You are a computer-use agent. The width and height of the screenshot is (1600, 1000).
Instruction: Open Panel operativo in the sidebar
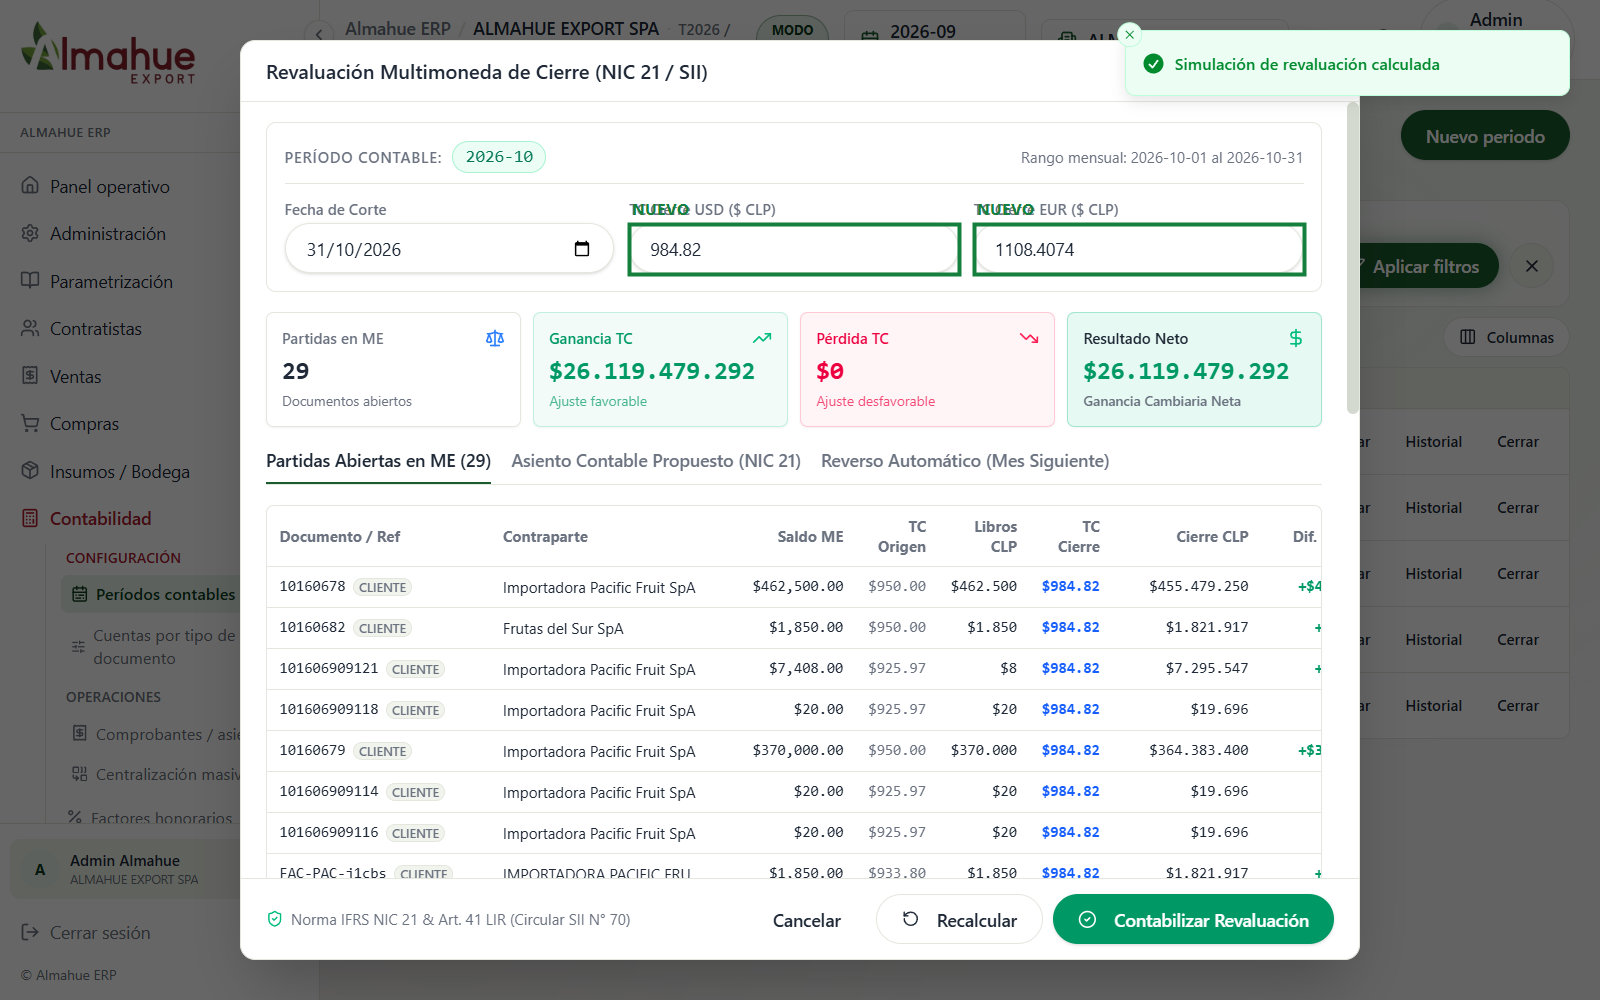[x=110, y=187]
